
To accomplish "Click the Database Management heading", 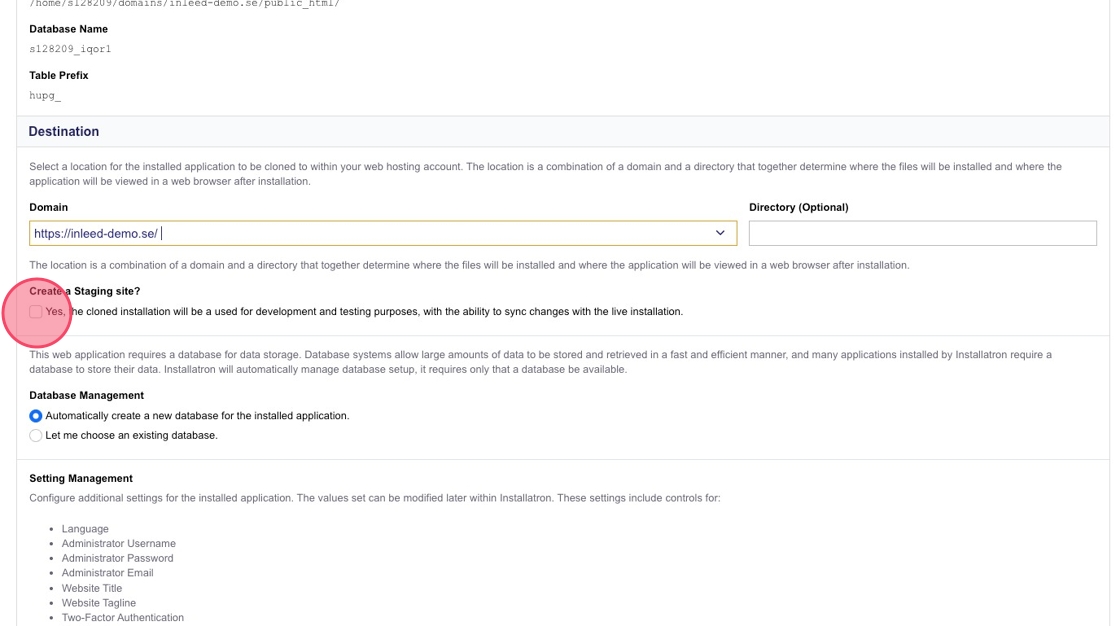I will pos(86,396).
